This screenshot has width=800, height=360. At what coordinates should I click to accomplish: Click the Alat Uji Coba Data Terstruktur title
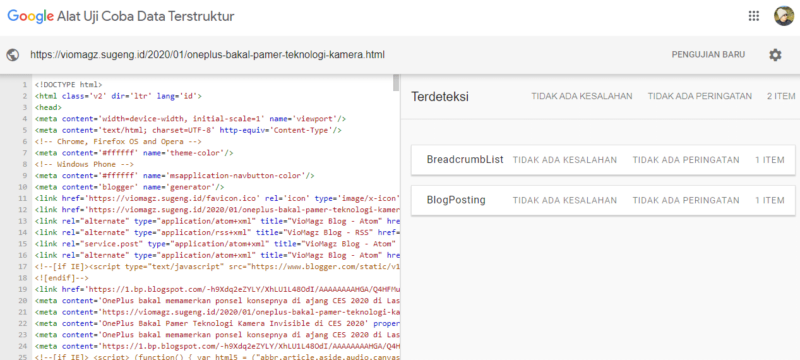146,16
